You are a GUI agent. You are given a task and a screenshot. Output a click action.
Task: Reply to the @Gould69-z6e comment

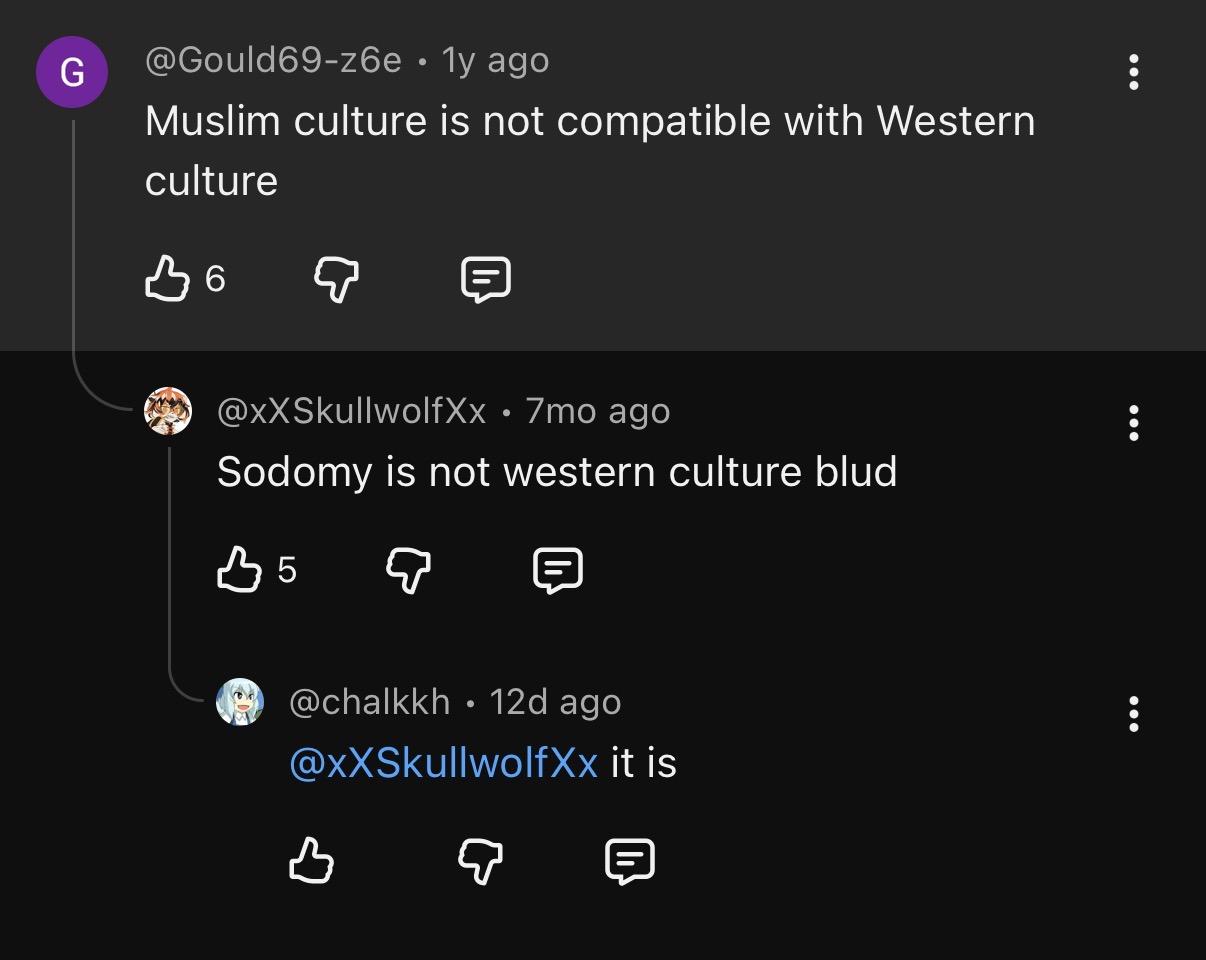coord(486,278)
